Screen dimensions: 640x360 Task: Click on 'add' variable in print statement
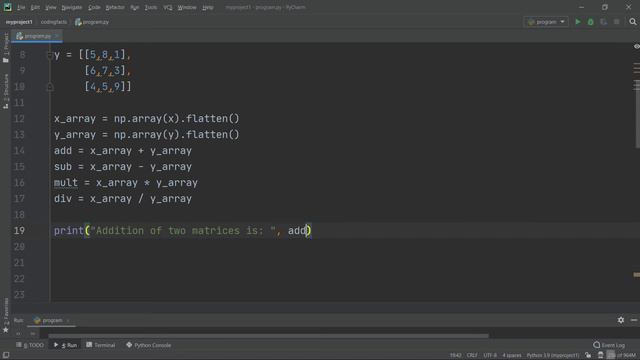[x=297, y=231]
